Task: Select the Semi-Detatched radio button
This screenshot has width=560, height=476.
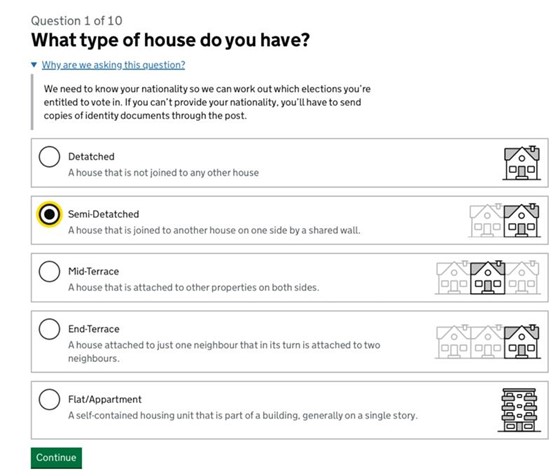Action: click(x=49, y=214)
